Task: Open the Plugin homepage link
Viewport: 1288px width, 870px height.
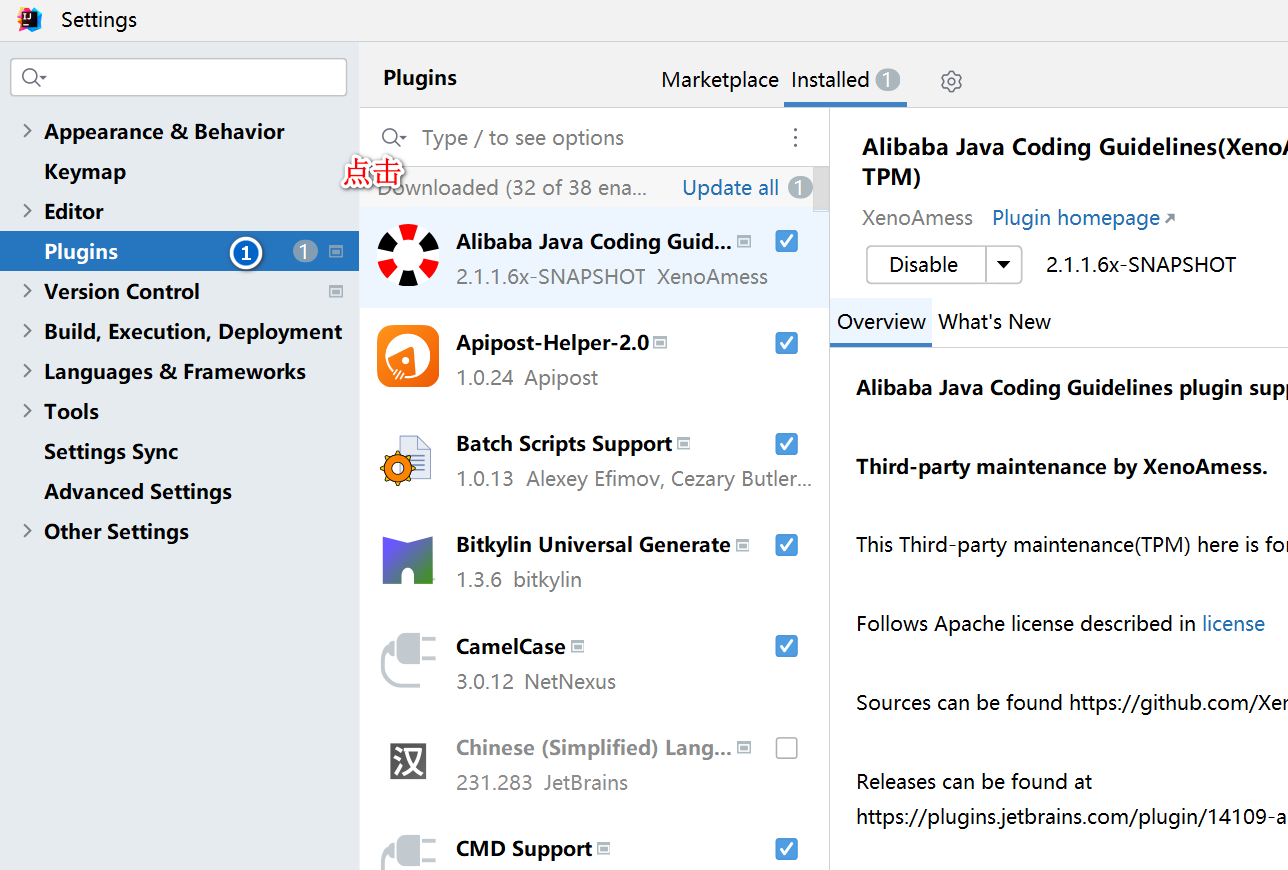Action: pyautogui.click(x=1076, y=218)
